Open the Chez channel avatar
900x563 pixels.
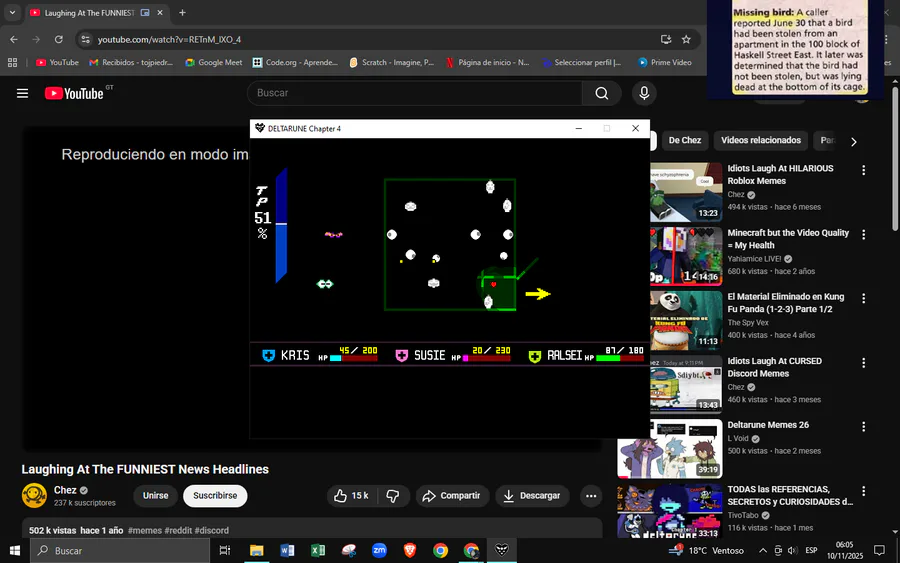coord(34,496)
